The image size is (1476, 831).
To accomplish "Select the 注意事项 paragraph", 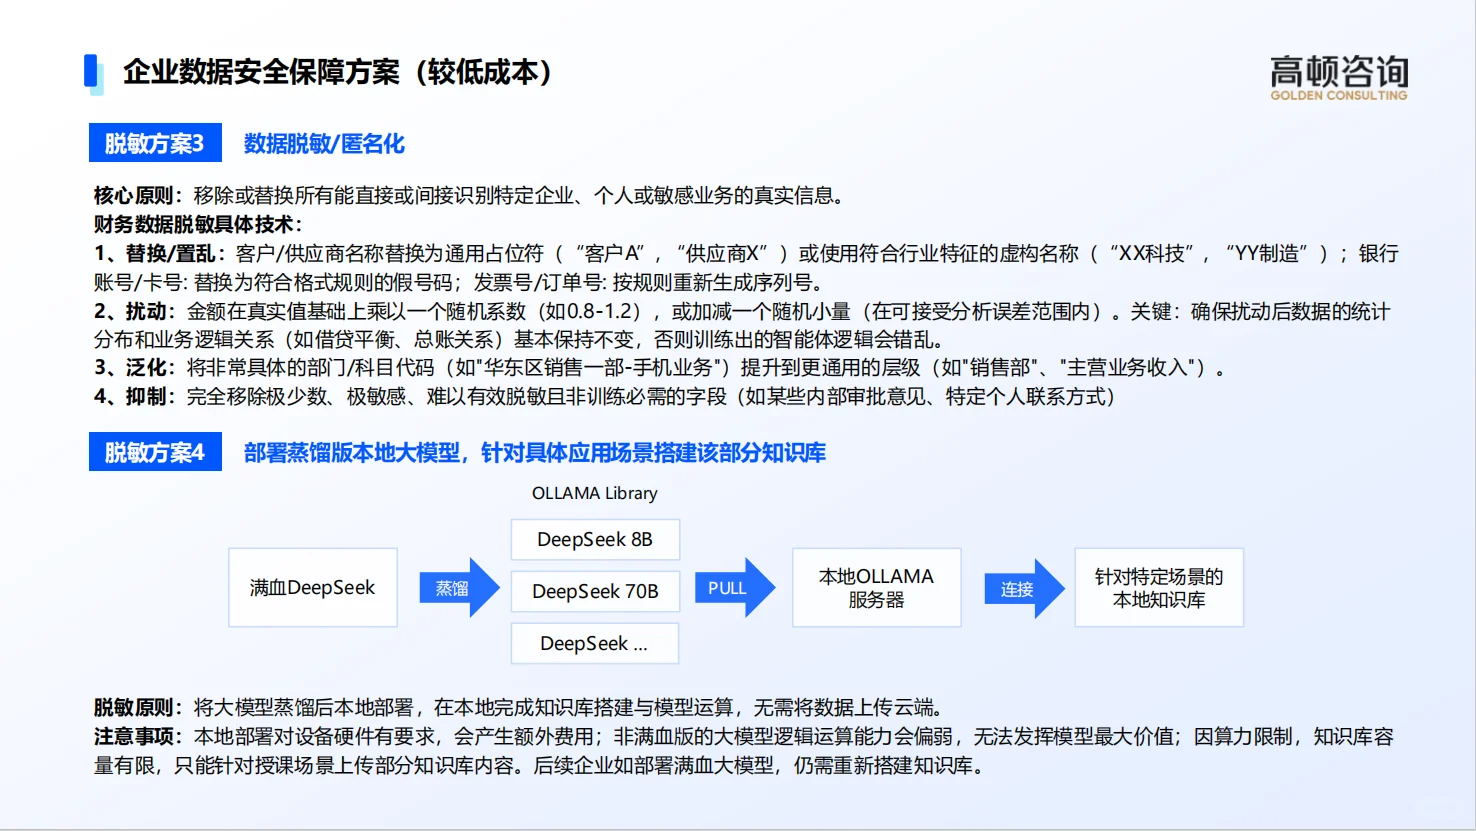I will click(x=744, y=751).
